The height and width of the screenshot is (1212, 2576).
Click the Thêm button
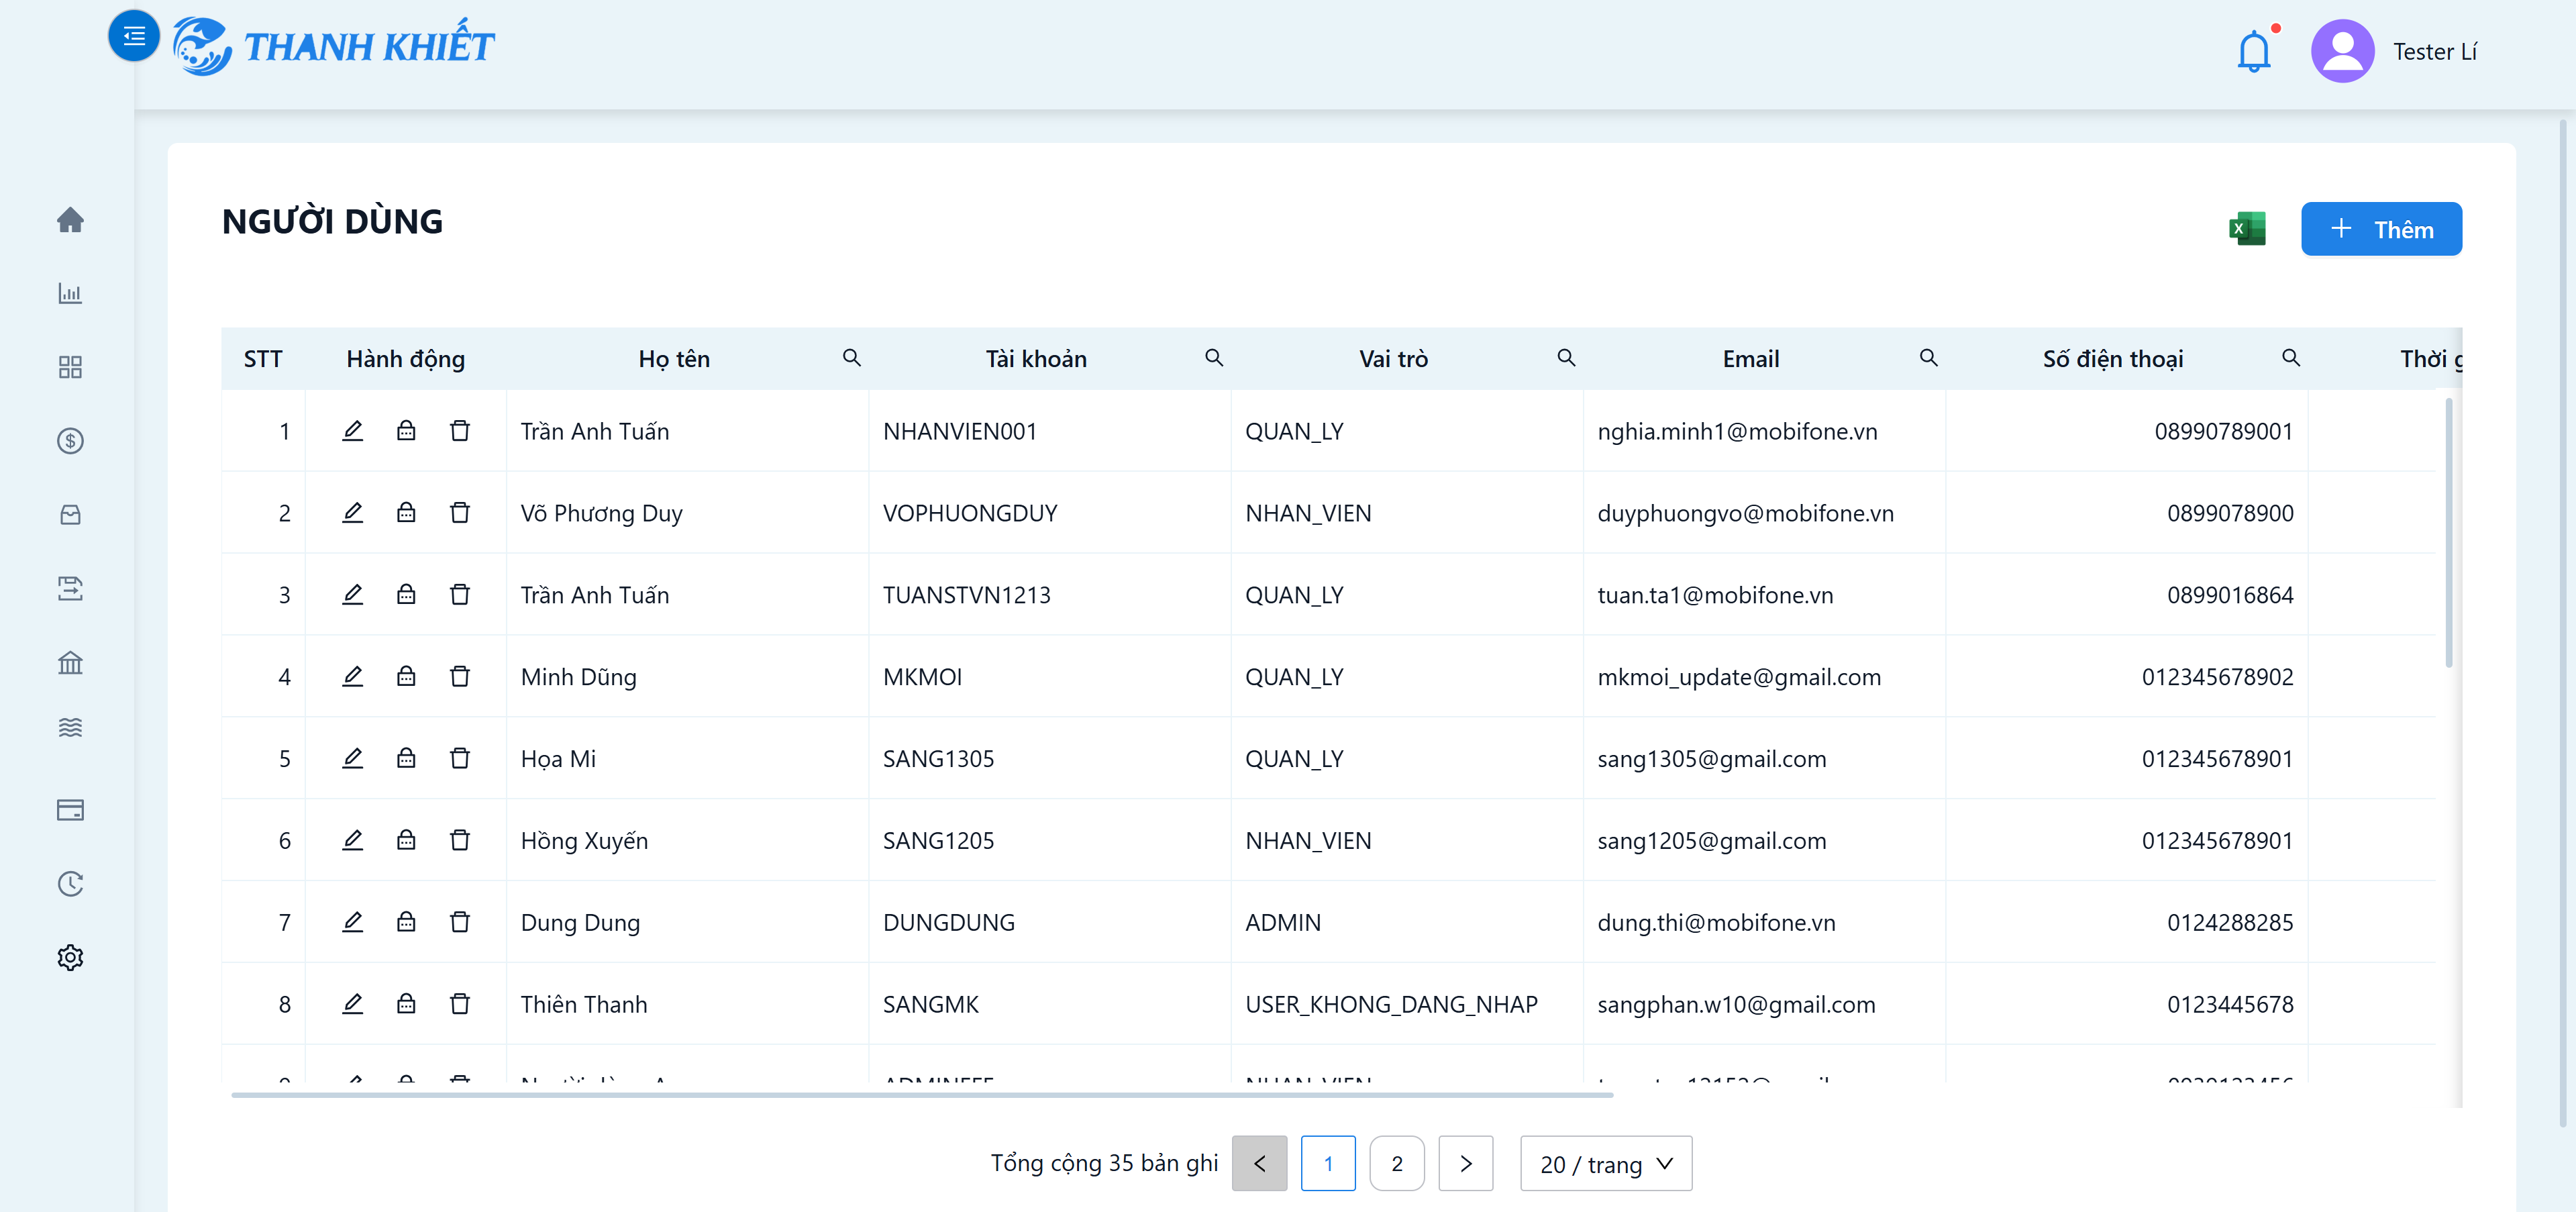[x=2380, y=229]
